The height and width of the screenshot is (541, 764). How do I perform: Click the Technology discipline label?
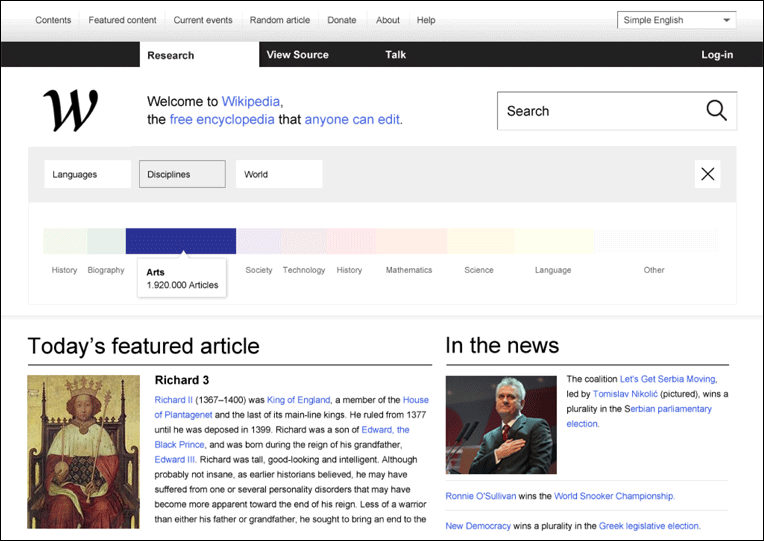tap(304, 270)
